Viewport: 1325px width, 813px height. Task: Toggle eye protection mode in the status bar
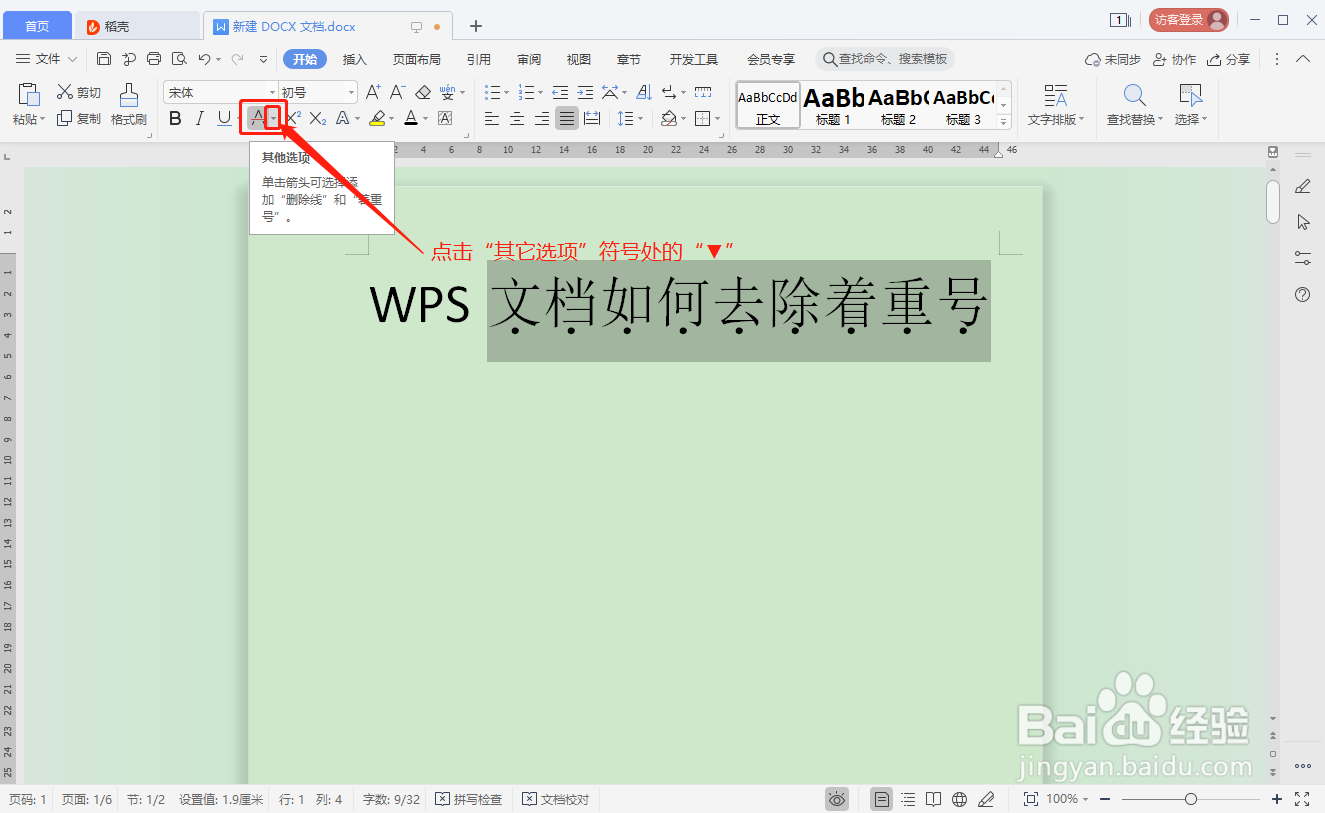(x=837, y=799)
